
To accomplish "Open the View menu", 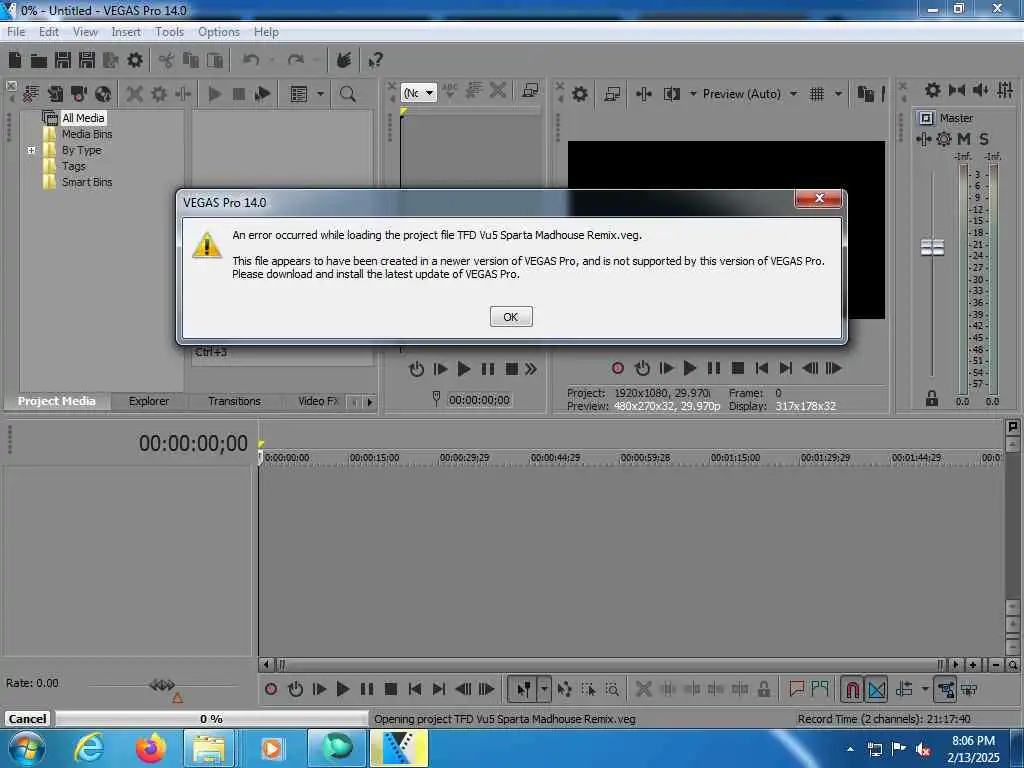I will click(85, 31).
